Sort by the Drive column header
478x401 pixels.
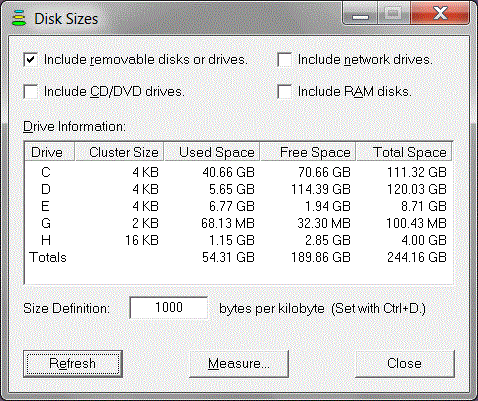click(50, 152)
